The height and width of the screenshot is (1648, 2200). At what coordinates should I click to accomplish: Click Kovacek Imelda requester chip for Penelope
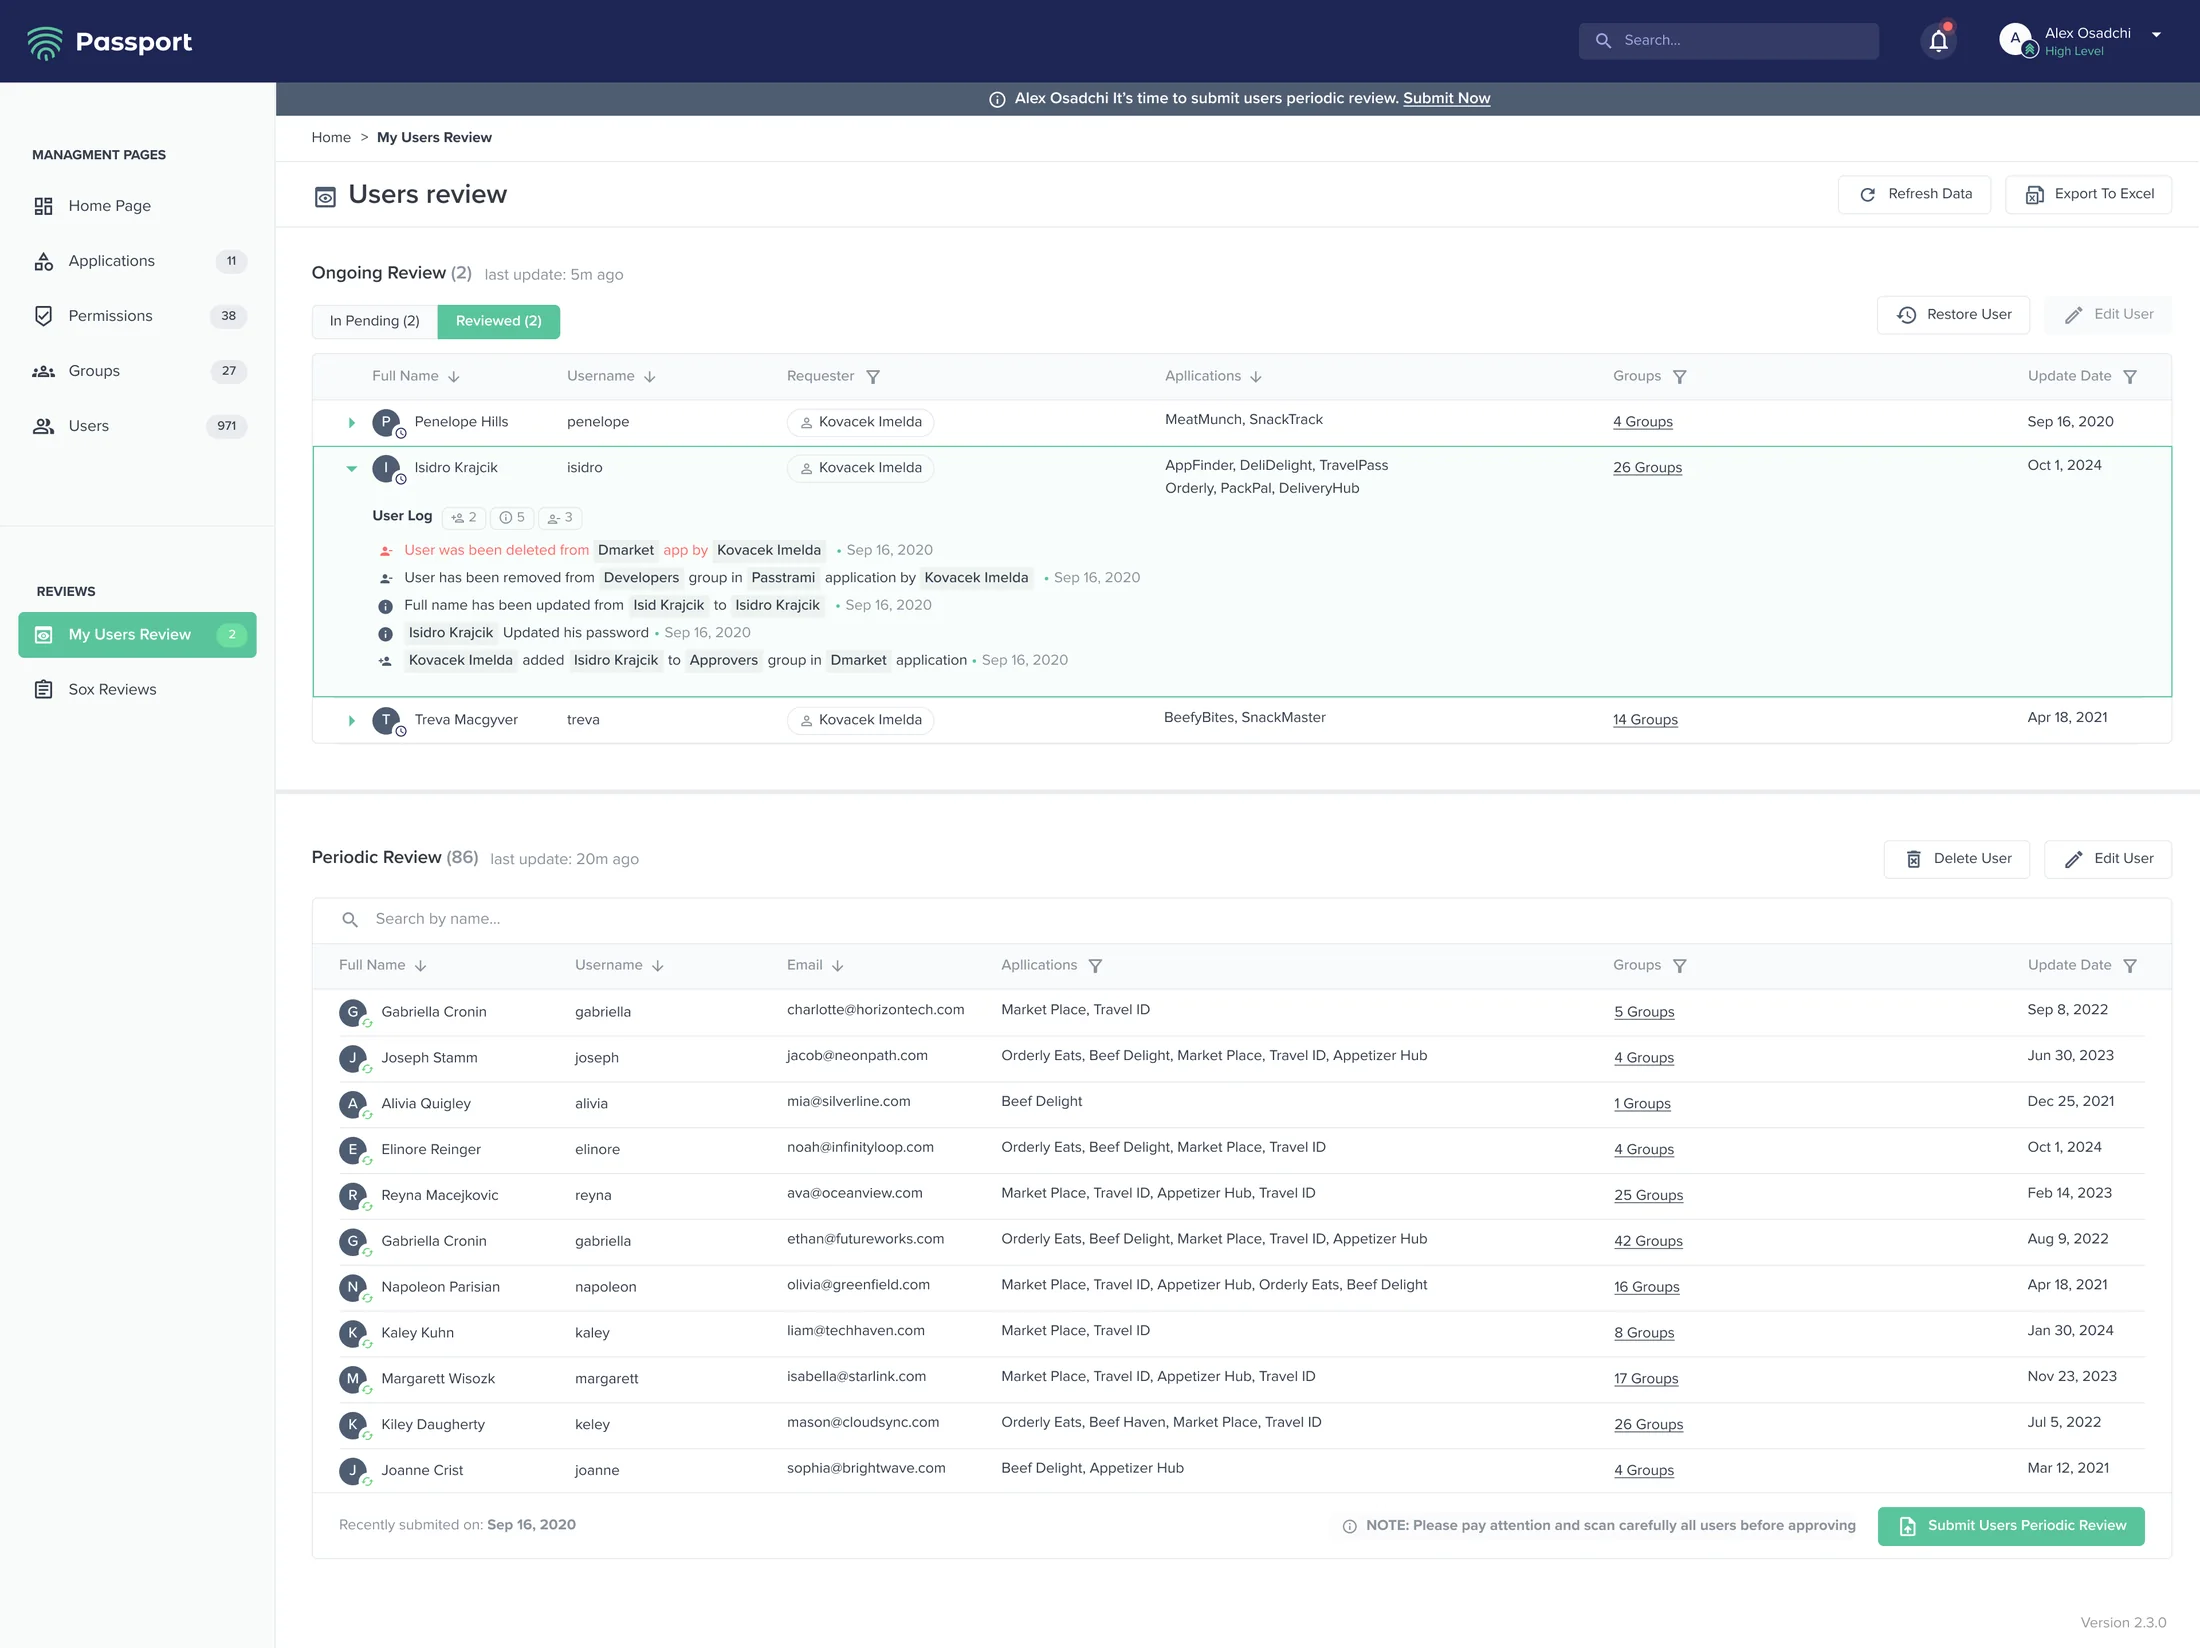click(860, 423)
